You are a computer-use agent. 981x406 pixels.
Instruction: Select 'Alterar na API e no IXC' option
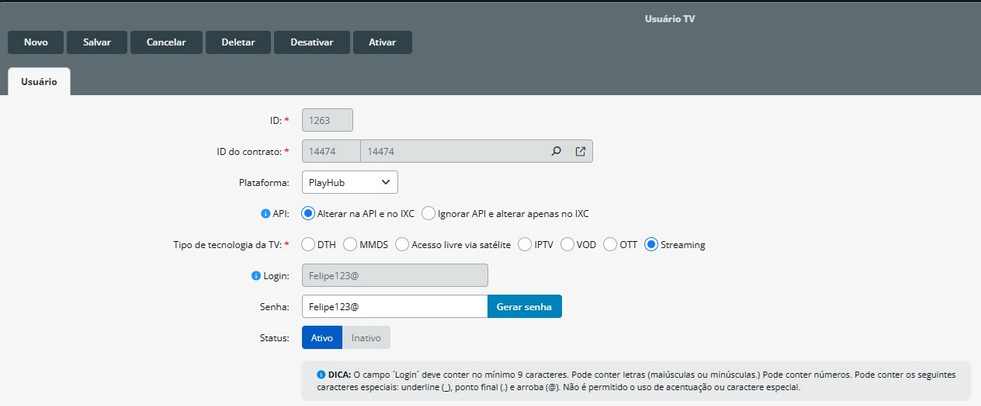click(x=309, y=213)
